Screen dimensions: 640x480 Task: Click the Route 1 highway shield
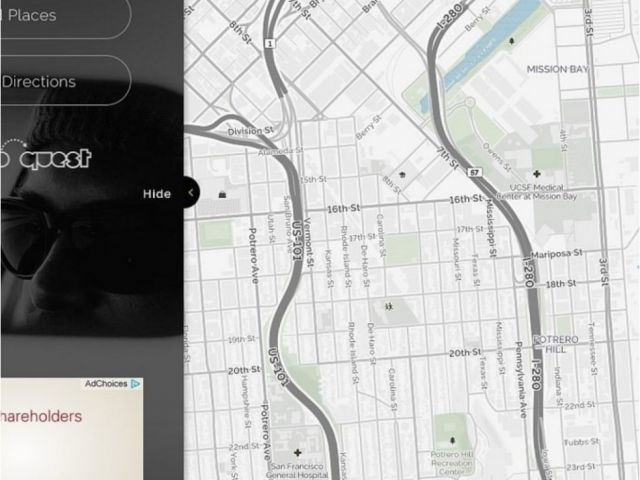(270, 44)
